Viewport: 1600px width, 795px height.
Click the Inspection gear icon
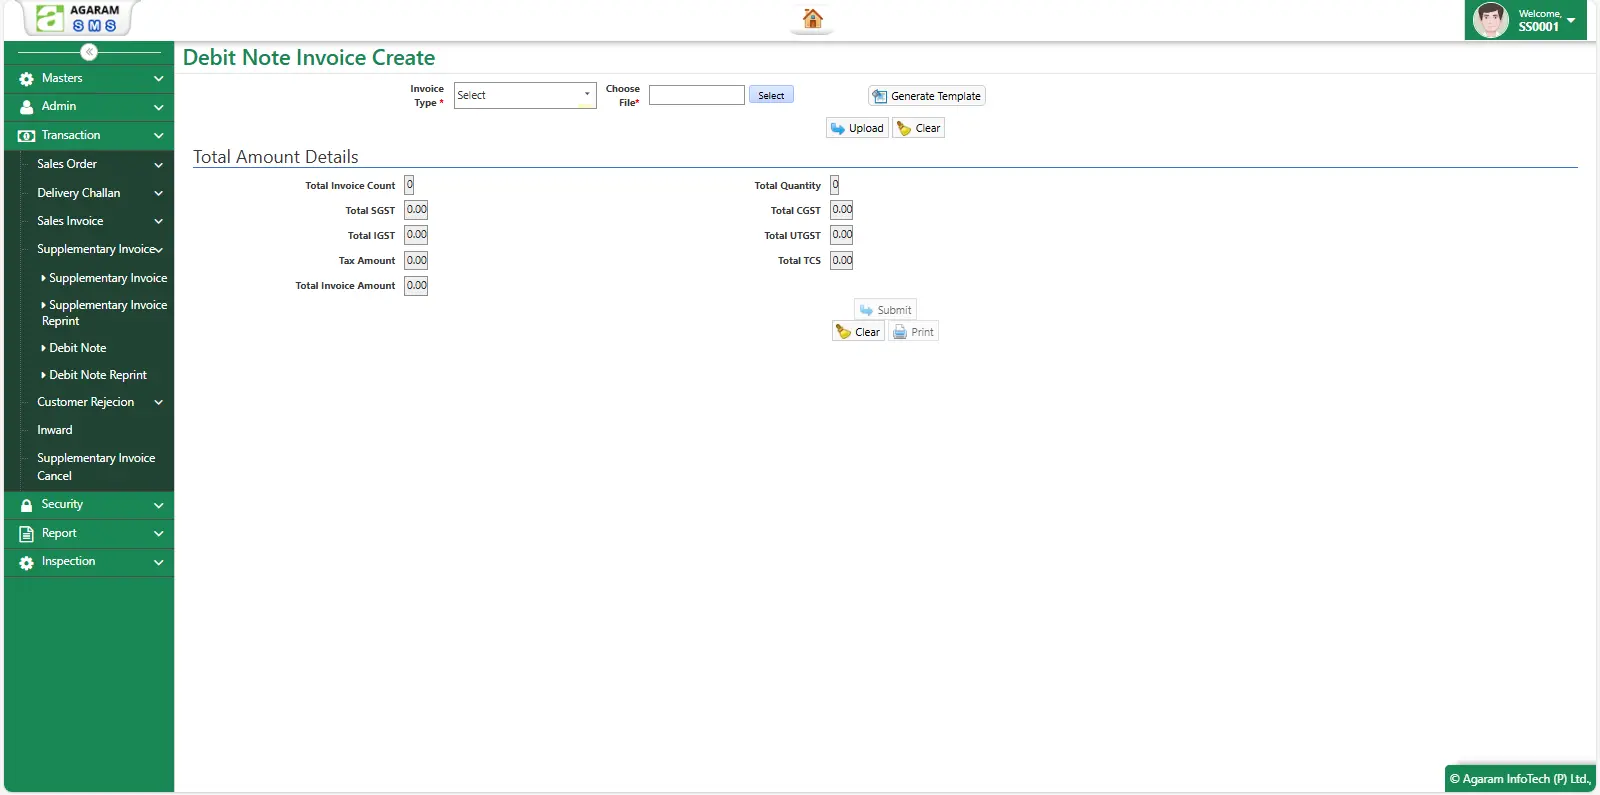[27, 563]
